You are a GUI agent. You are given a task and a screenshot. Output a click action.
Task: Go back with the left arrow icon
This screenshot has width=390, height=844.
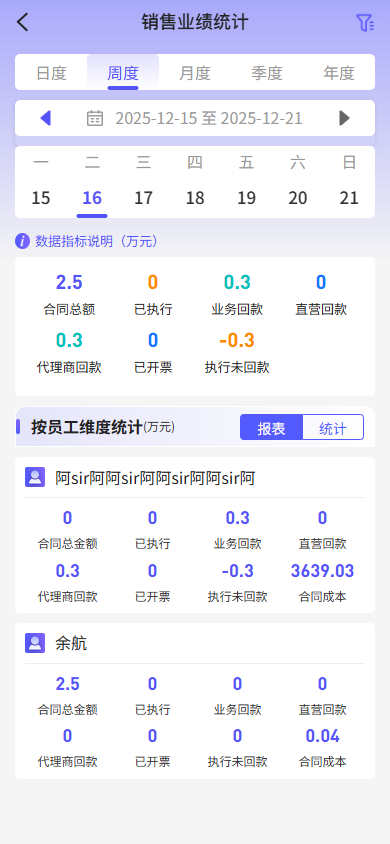coord(22,23)
